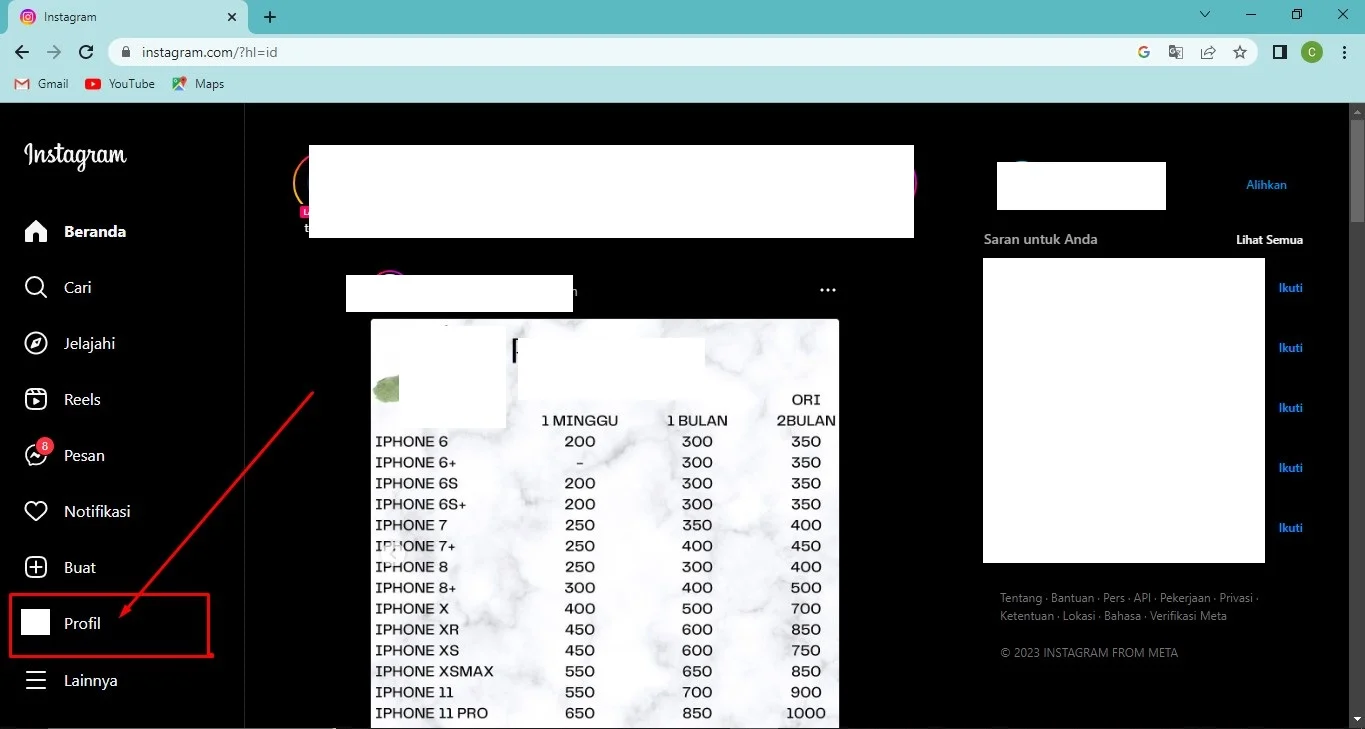Open Verifikasi Meta footer link

click(x=1189, y=616)
